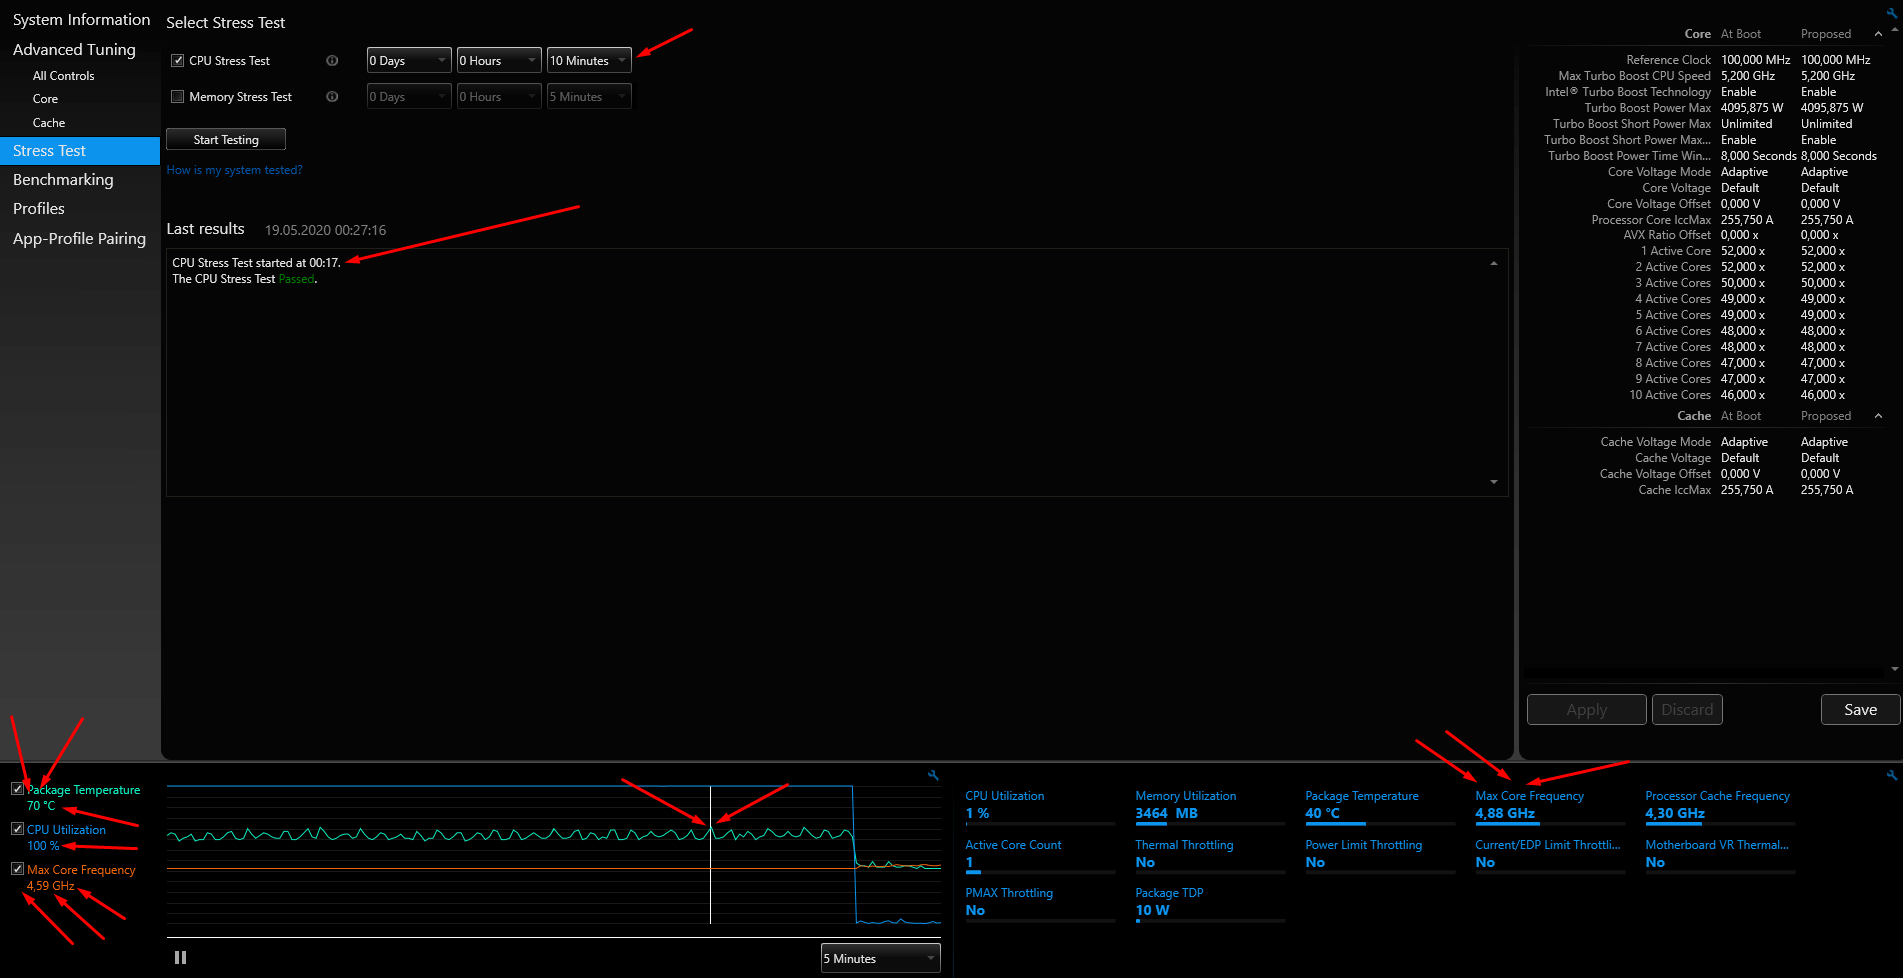Click the Start Testing button

tap(226, 140)
